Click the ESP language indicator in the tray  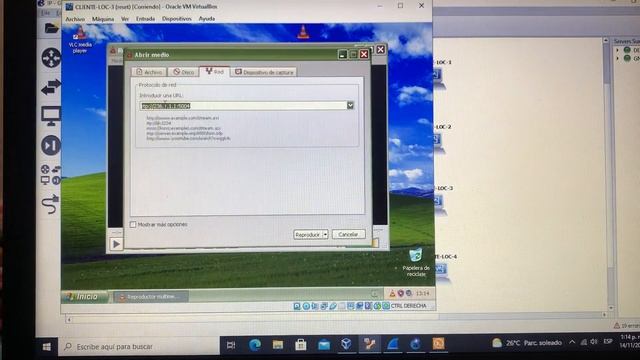point(608,342)
